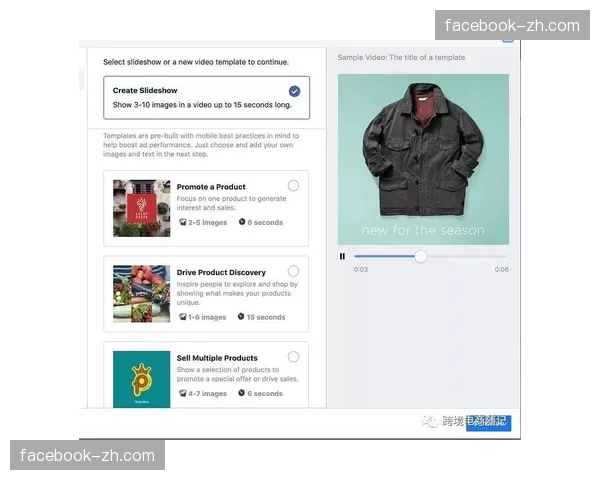600x480 pixels.
Task: Click the Create Slideshow heading text
Action: click(145, 90)
